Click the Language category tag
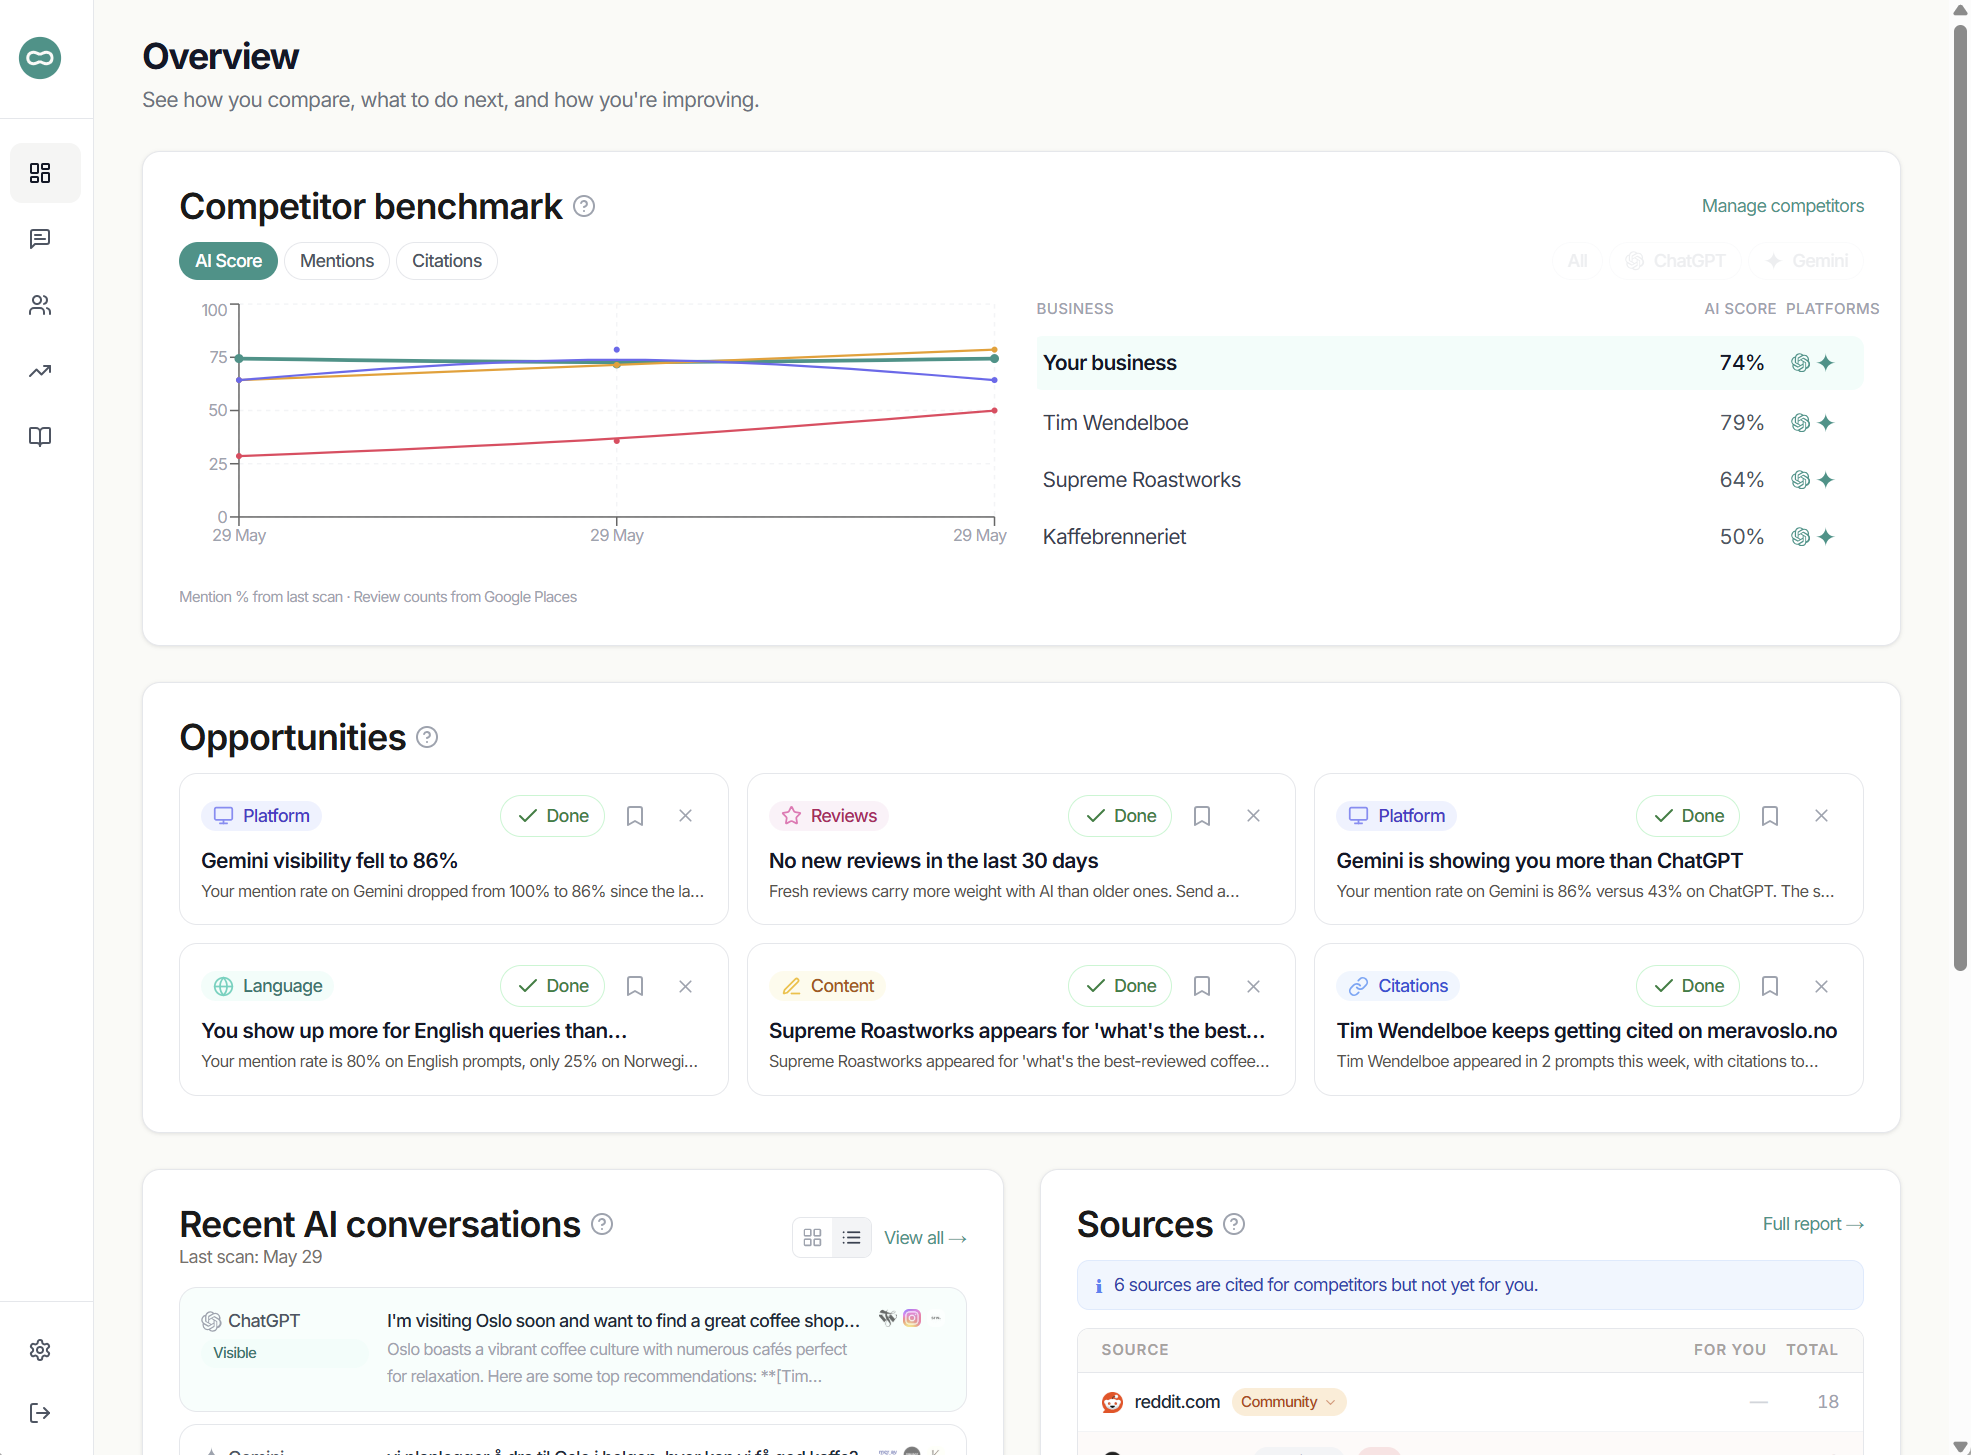Screen dimensions: 1971x1455 point(268,986)
